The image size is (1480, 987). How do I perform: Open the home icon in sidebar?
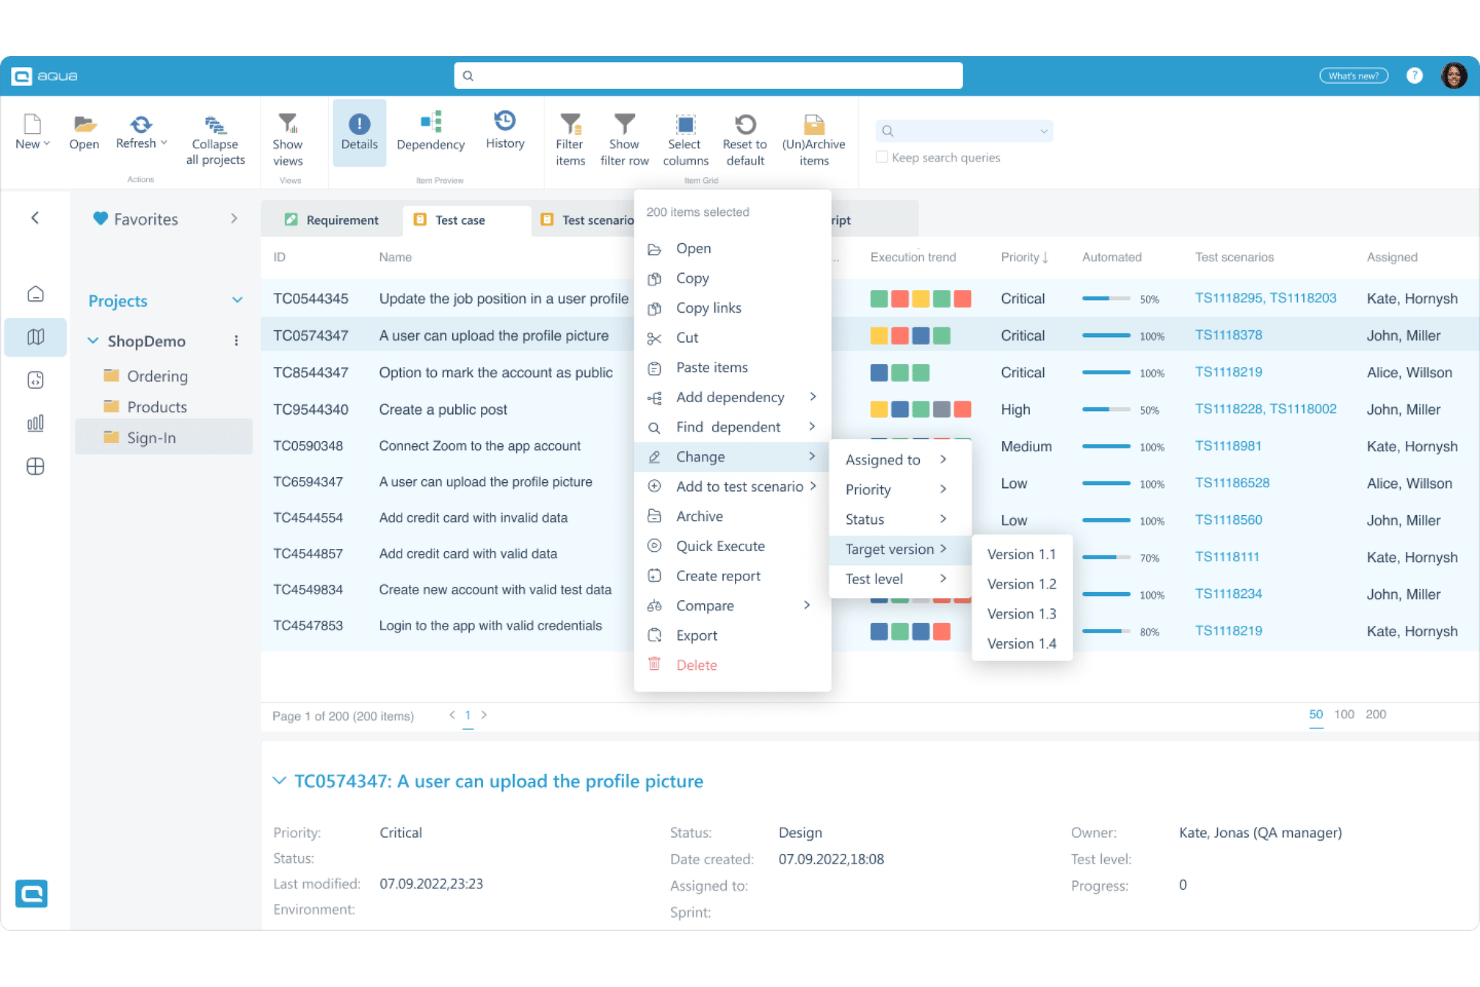(35, 294)
